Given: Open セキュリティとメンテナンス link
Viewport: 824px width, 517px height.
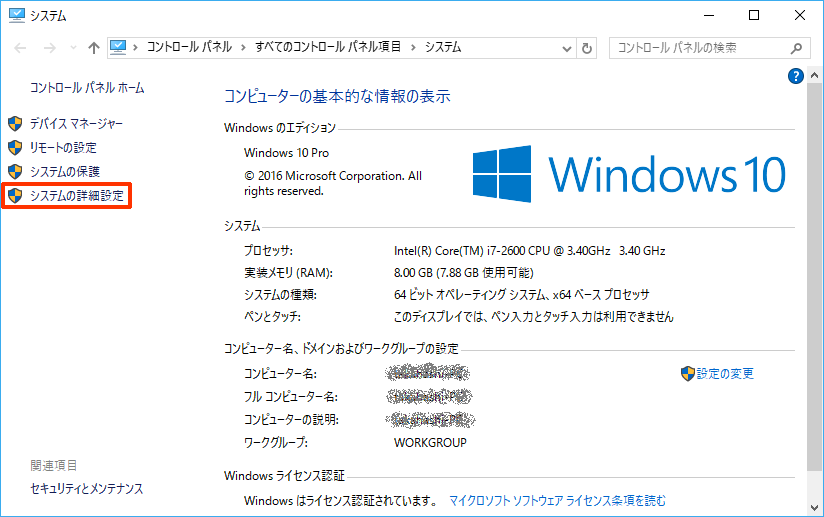Looking at the screenshot, I should pyautogui.click(x=87, y=489).
